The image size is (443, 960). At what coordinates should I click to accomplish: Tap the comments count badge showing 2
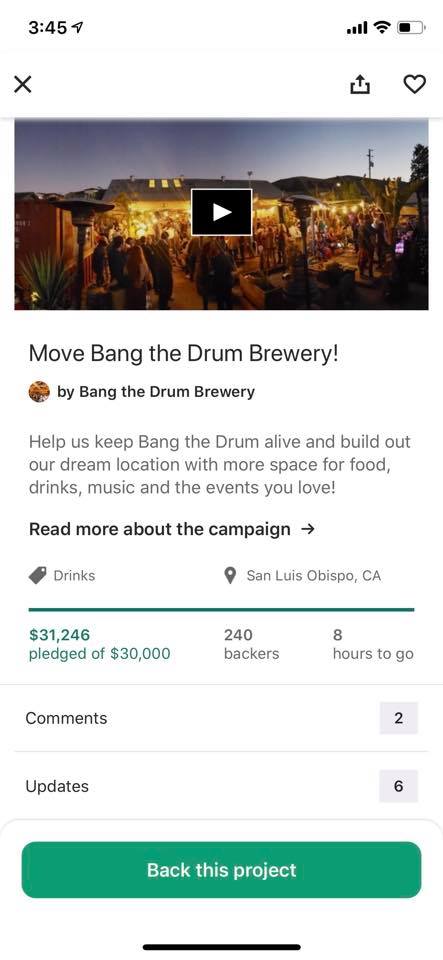point(398,718)
